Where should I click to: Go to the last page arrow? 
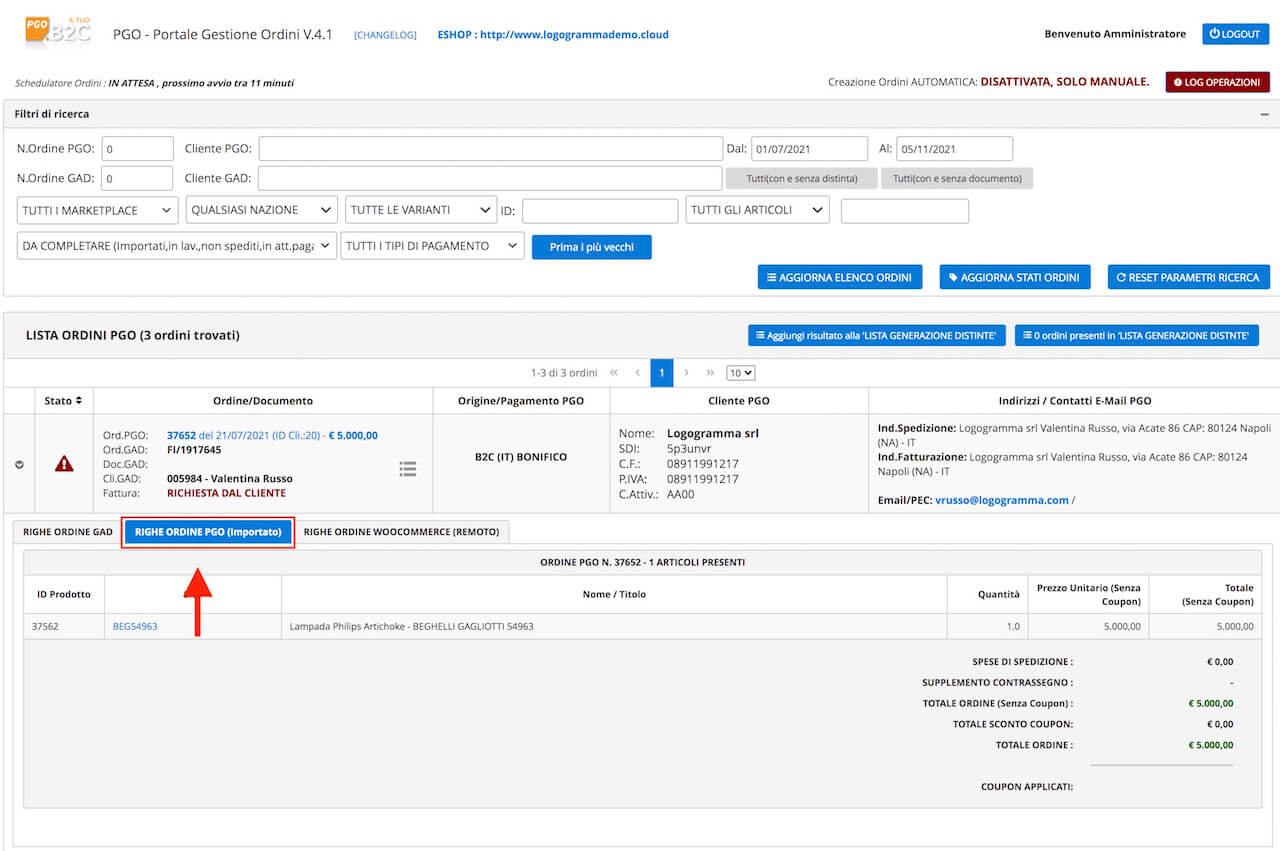click(710, 373)
